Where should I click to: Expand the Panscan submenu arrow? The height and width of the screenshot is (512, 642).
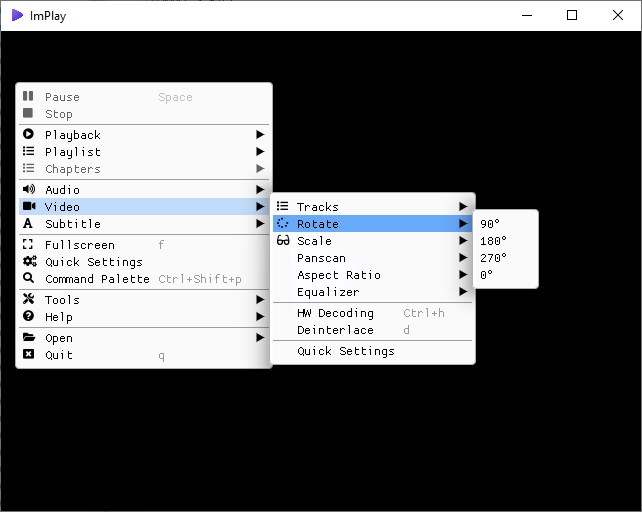pos(463,258)
